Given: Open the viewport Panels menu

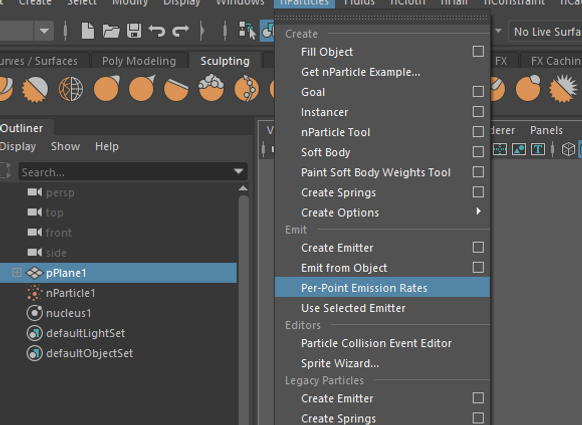Looking at the screenshot, I should tap(546, 130).
